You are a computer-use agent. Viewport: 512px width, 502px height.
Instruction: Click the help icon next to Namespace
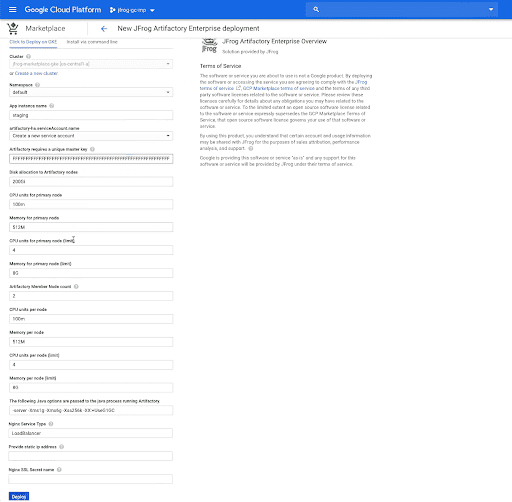[x=37, y=85]
